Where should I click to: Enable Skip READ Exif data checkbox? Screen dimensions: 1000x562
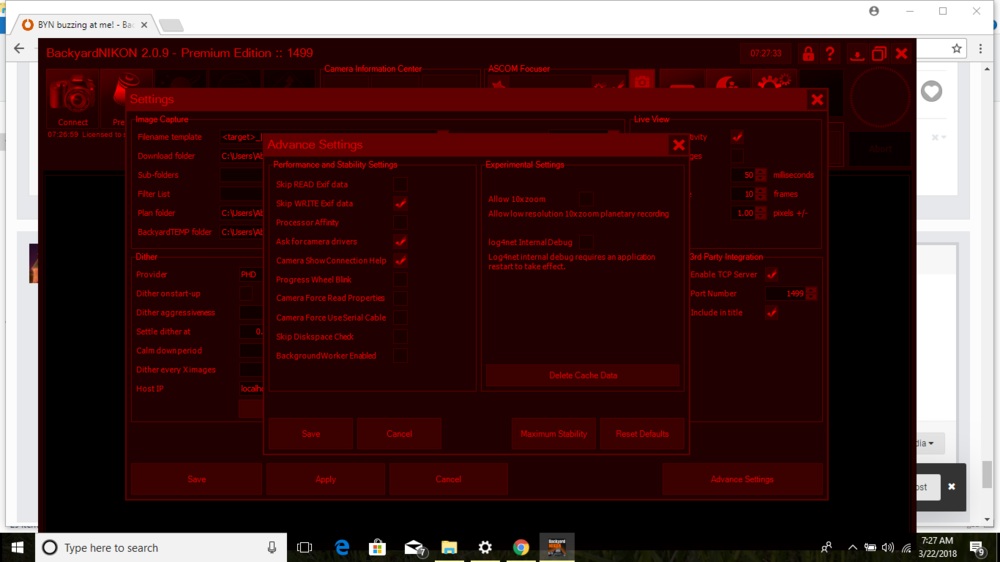pos(400,184)
